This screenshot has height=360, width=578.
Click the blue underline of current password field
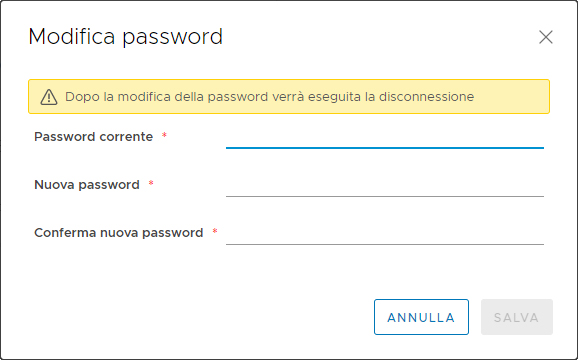click(x=385, y=148)
